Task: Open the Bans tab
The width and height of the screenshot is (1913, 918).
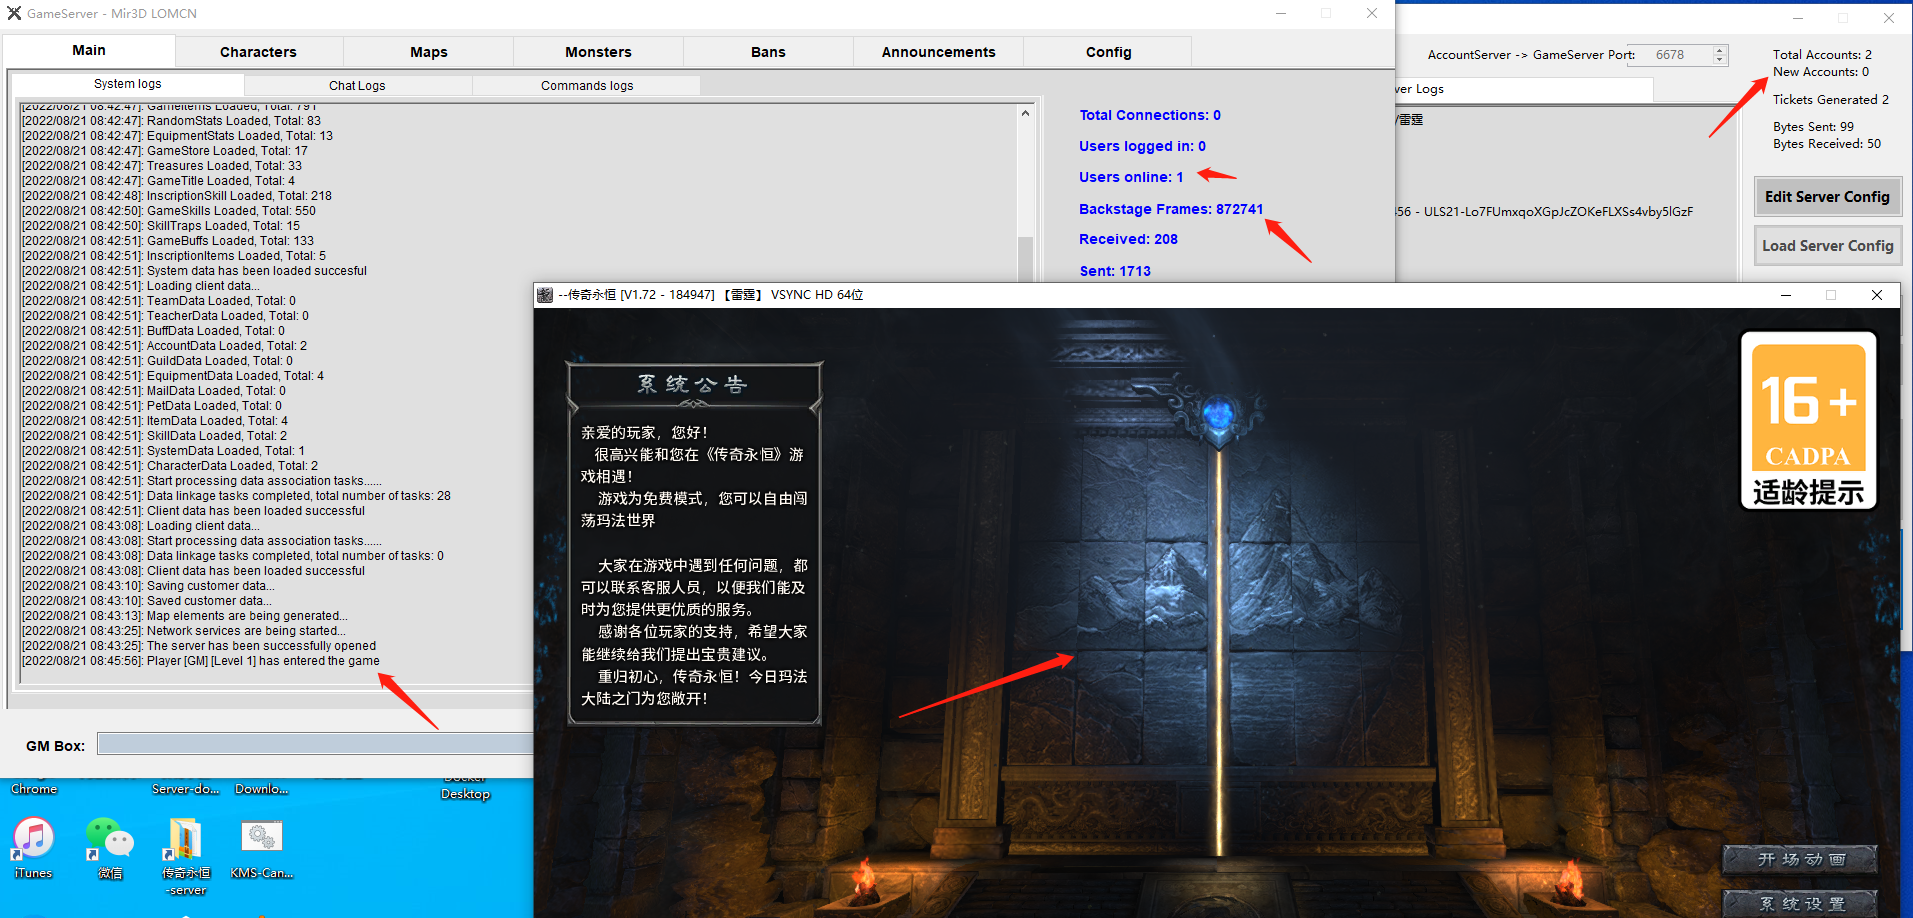Action: click(769, 52)
